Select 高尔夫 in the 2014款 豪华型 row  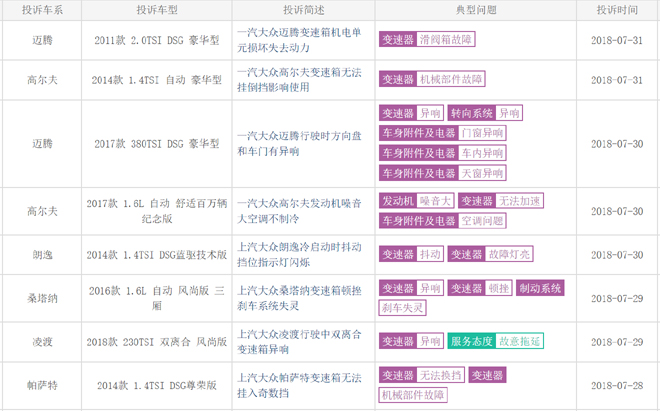[42, 80]
